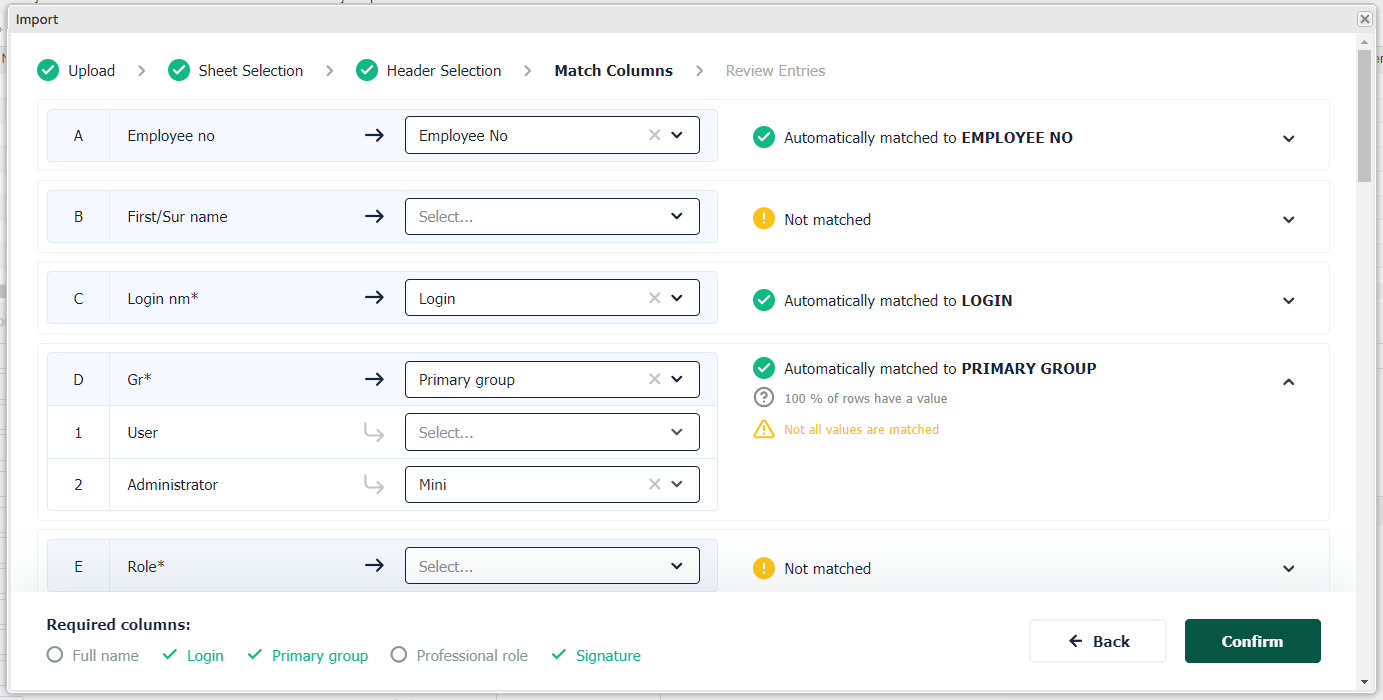Viewport: 1383px width, 700px height.
Task: Click the green check beside EMPLOYEE NO match
Action: [x=764, y=137]
